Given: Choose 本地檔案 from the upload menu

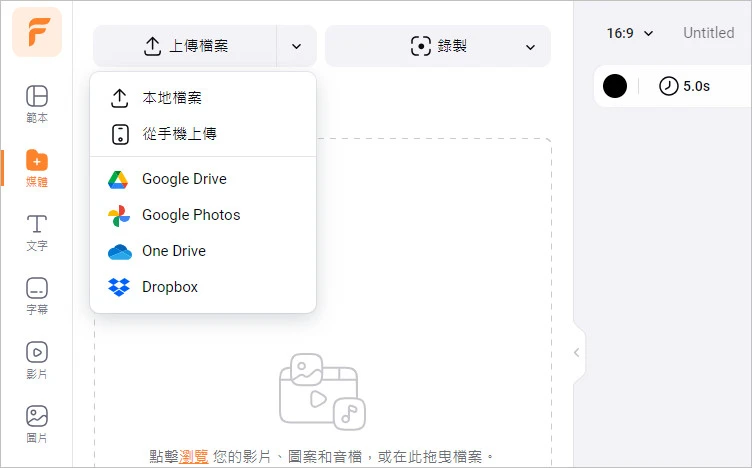Looking at the screenshot, I should coord(203,98).
